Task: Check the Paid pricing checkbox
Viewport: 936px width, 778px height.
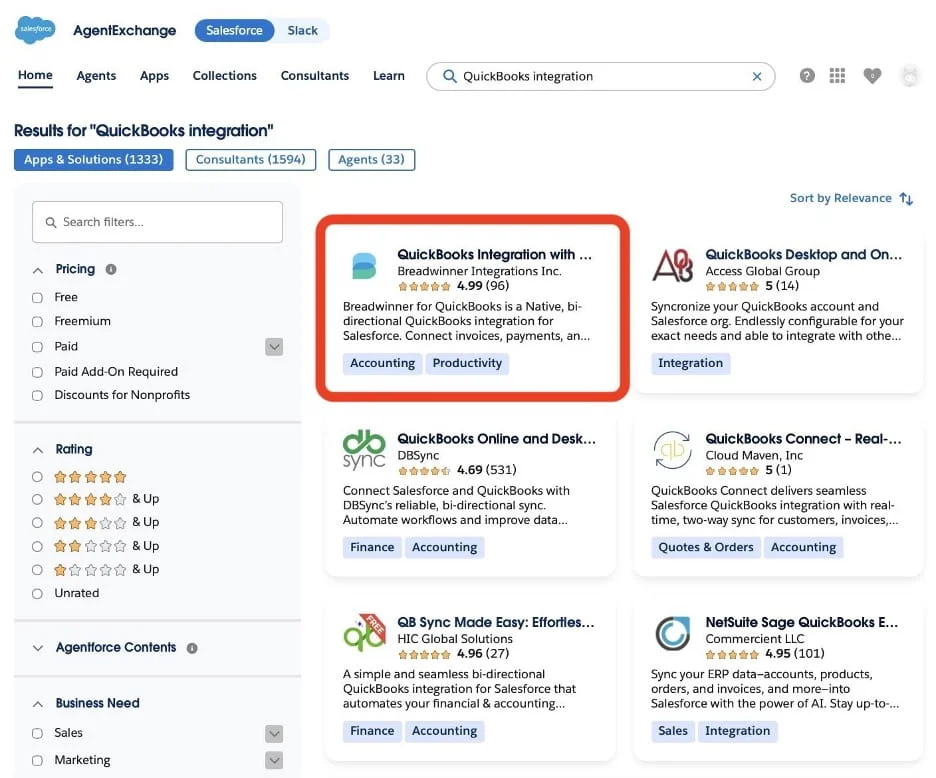Action: tap(37, 347)
